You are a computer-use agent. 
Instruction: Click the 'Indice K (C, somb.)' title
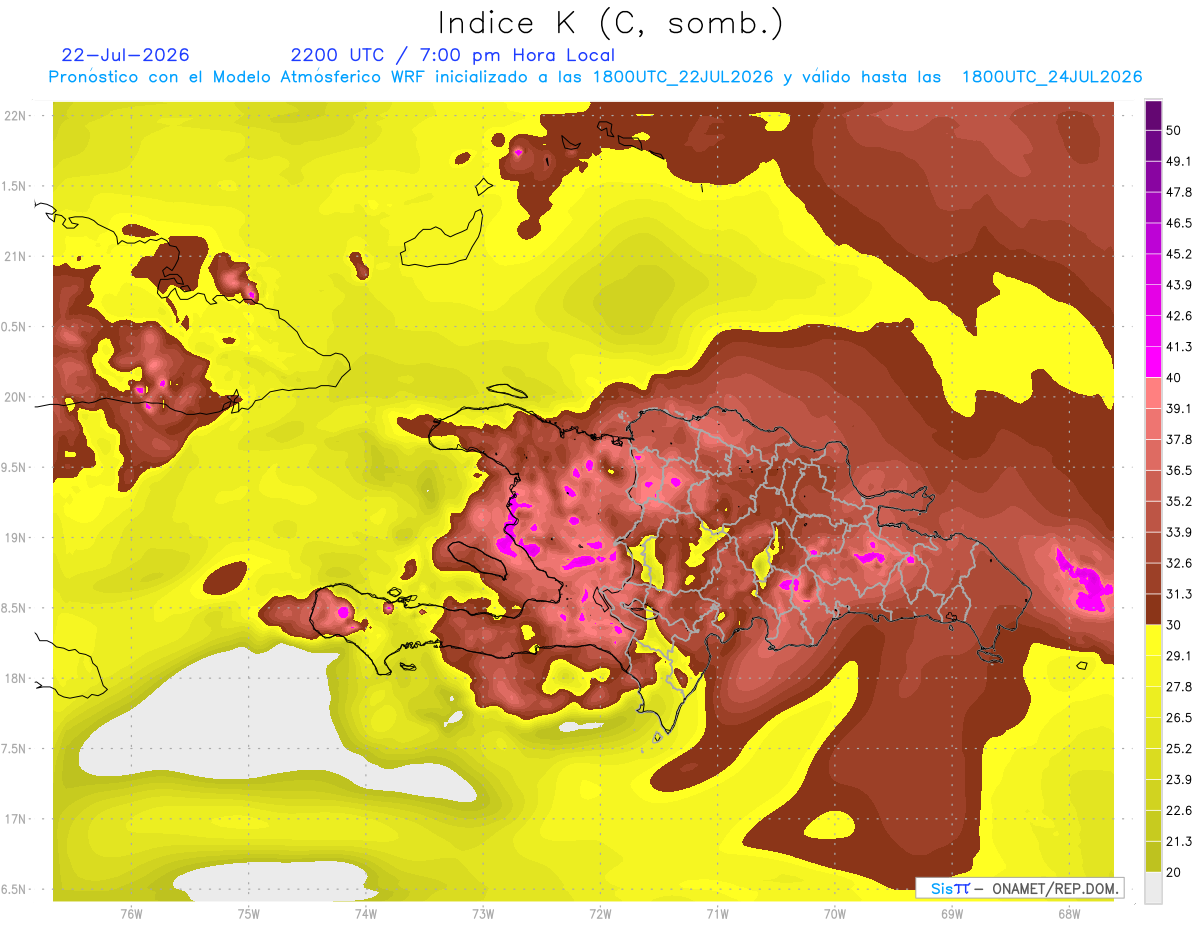(x=610, y=23)
